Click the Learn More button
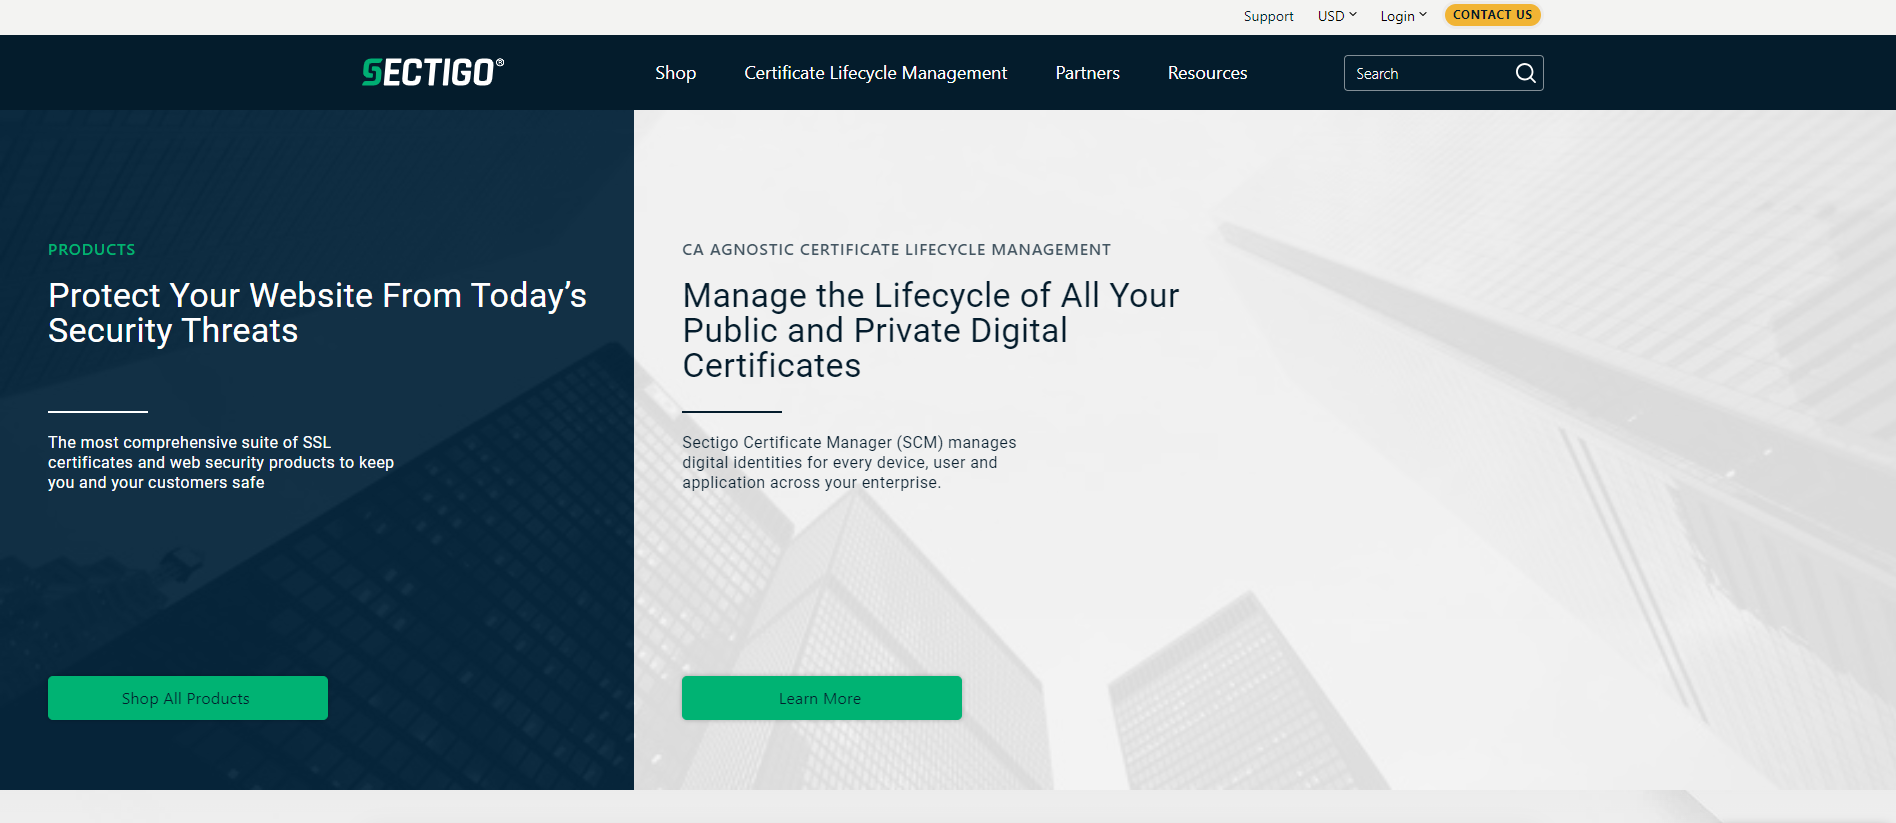 click(x=822, y=698)
